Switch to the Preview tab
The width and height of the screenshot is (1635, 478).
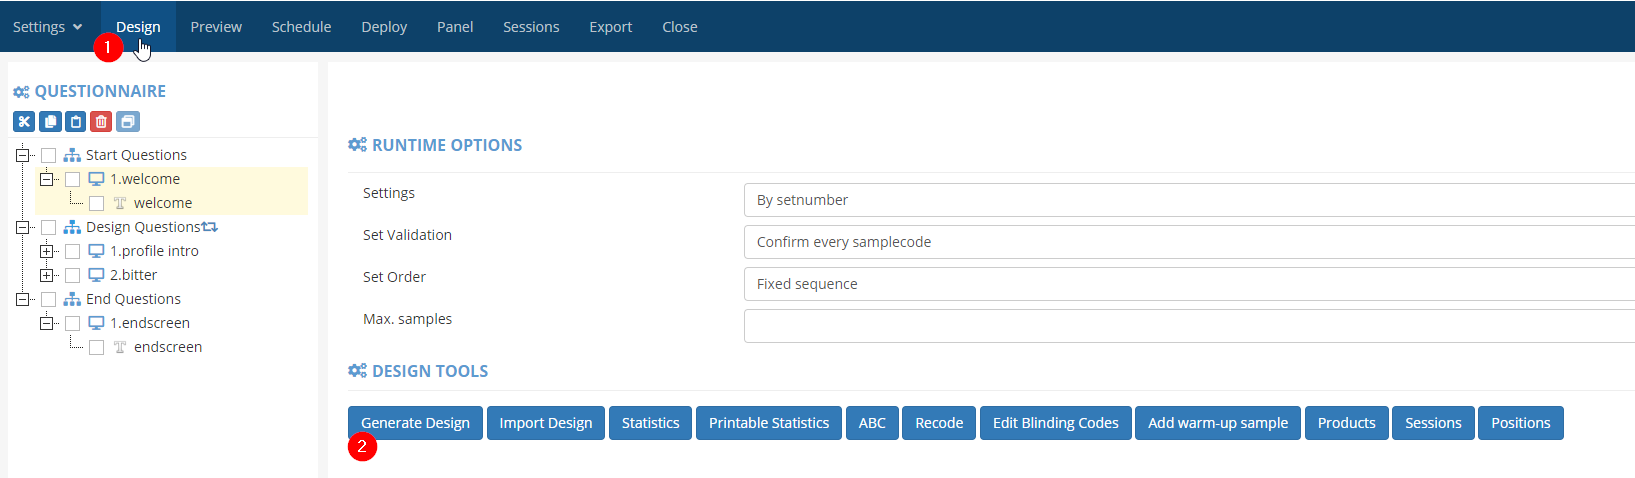216,27
